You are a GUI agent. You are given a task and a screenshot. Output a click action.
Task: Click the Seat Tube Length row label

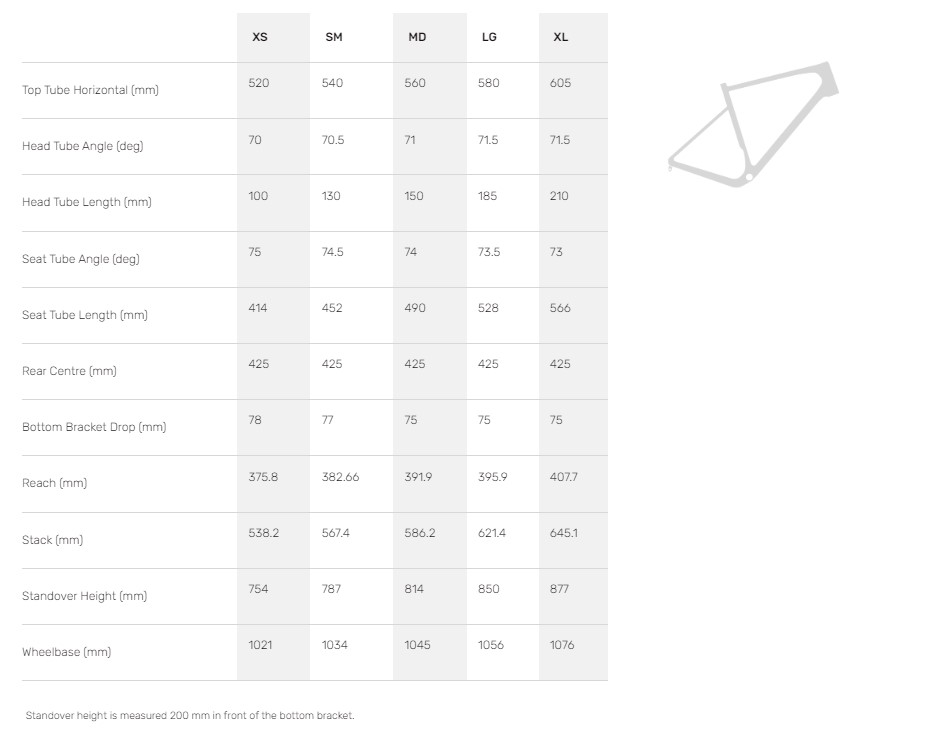pos(84,315)
